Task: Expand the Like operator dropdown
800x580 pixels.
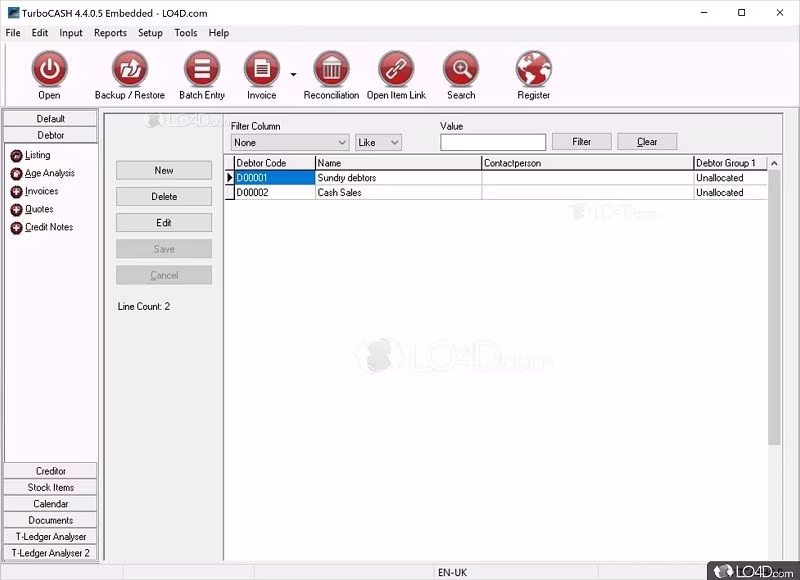Action: click(x=379, y=142)
